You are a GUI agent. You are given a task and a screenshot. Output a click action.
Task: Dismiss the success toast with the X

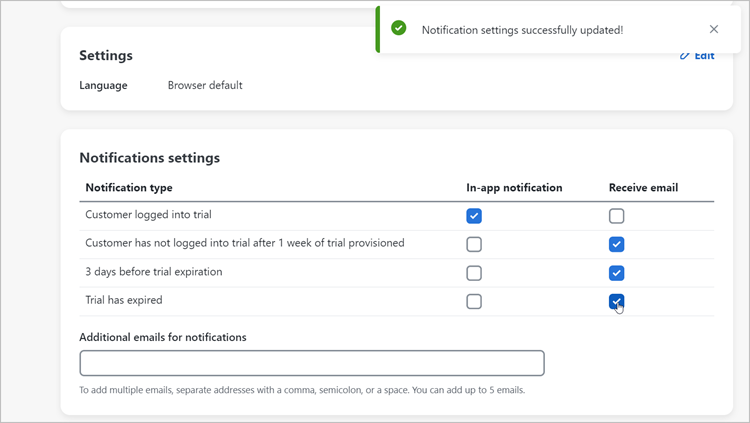click(x=714, y=29)
